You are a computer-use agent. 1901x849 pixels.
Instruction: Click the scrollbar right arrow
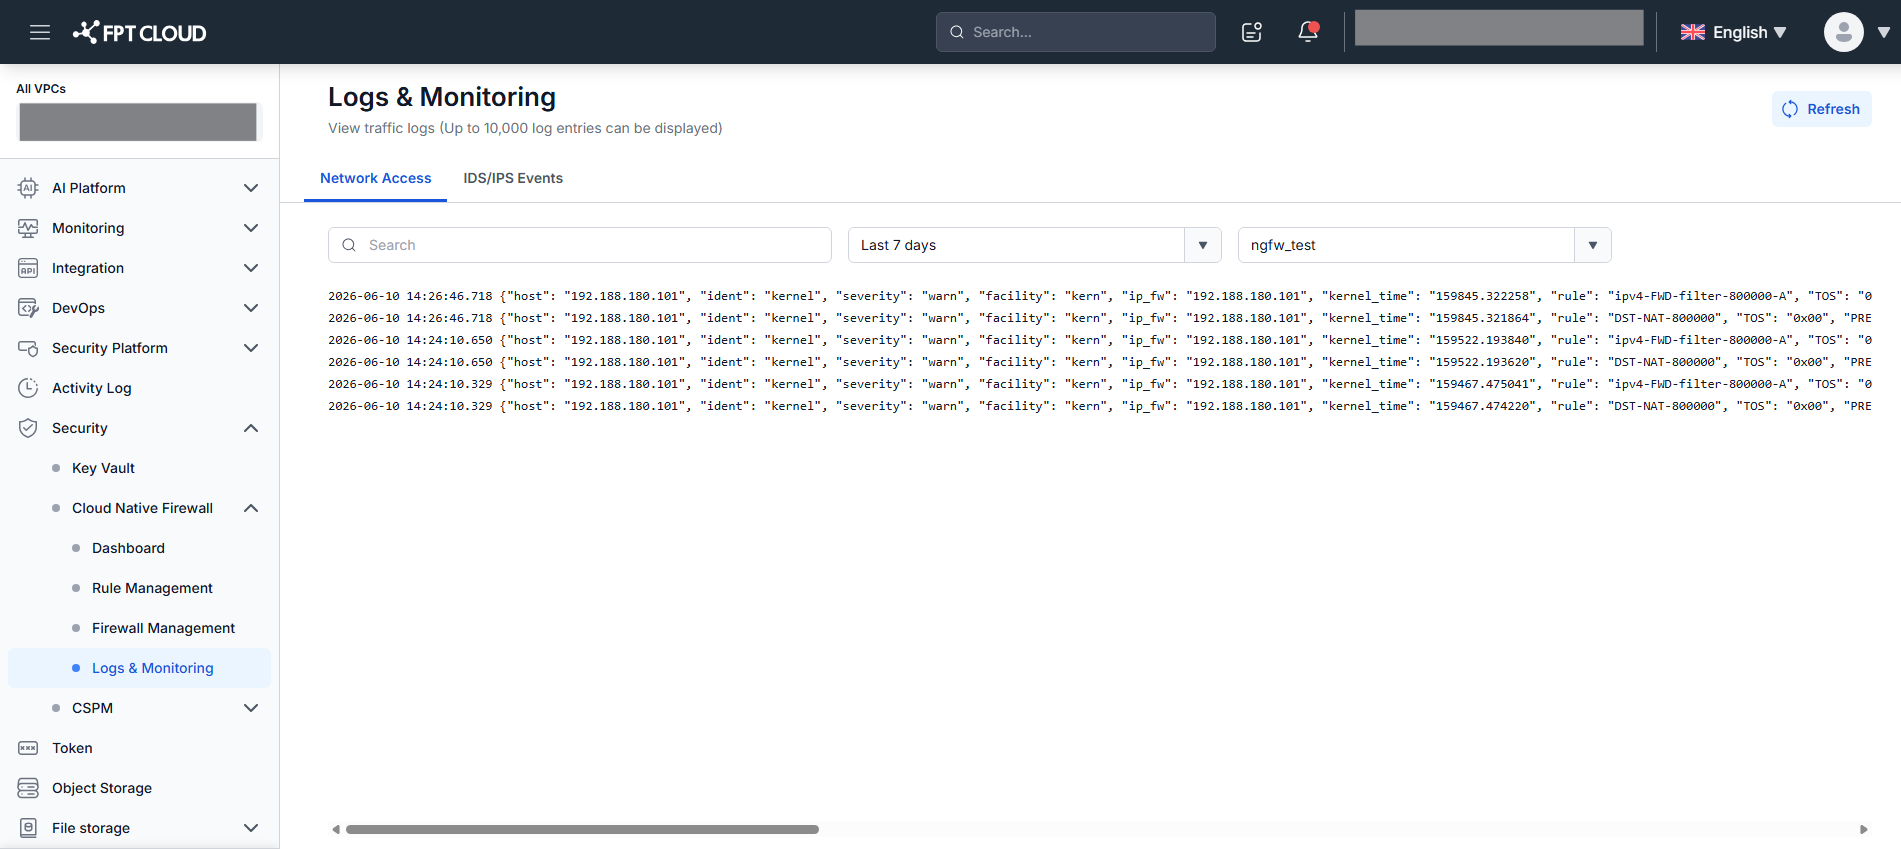tap(1863, 829)
